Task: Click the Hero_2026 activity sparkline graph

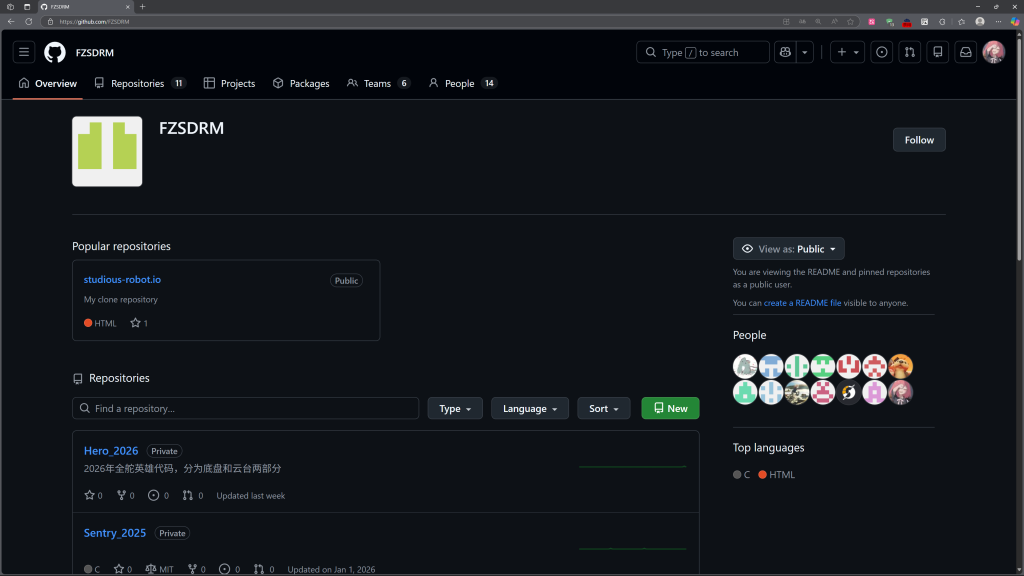Action: [x=633, y=467]
